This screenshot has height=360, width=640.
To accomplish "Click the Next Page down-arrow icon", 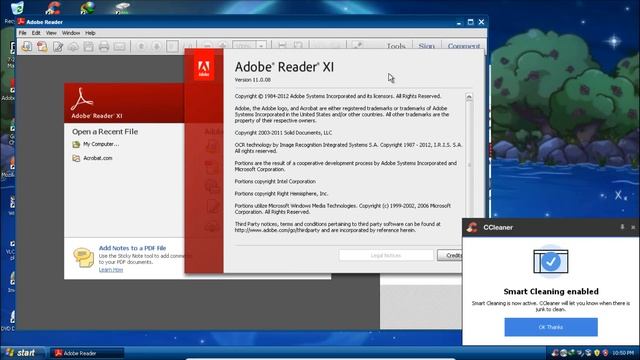I will click(x=157, y=47).
